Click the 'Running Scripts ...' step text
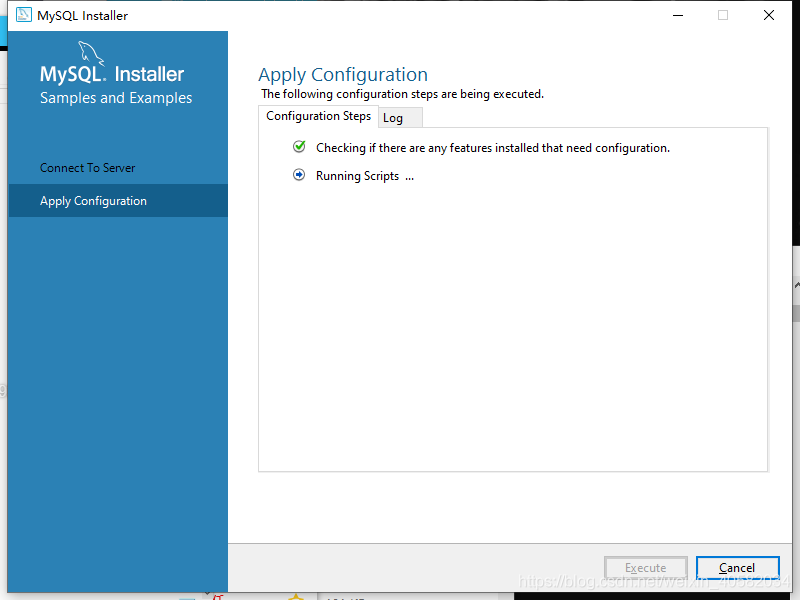Viewport: 800px width, 600px height. click(365, 176)
